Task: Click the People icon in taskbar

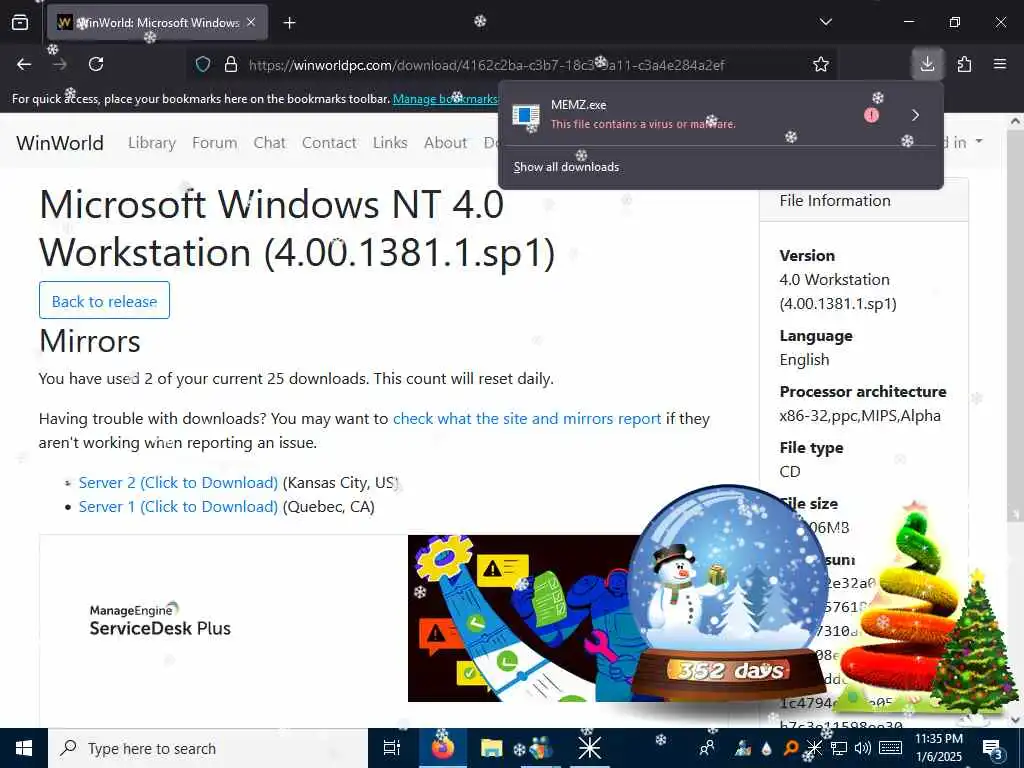Action: 707,748
